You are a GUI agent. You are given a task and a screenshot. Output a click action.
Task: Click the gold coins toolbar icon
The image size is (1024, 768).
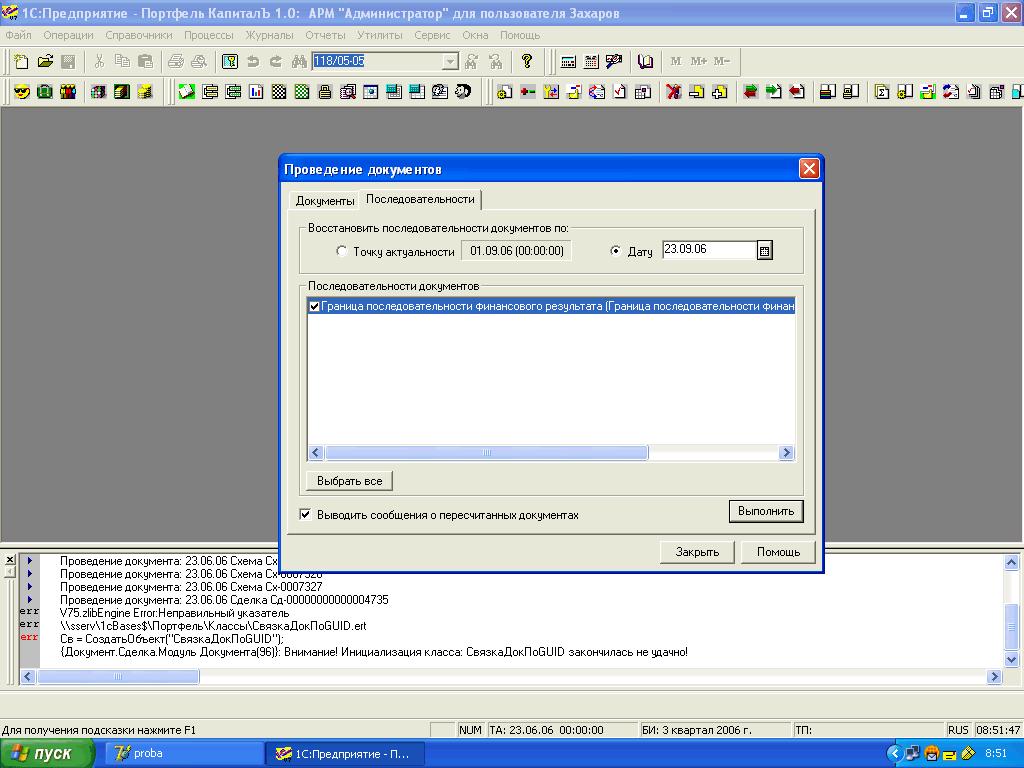point(145,92)
